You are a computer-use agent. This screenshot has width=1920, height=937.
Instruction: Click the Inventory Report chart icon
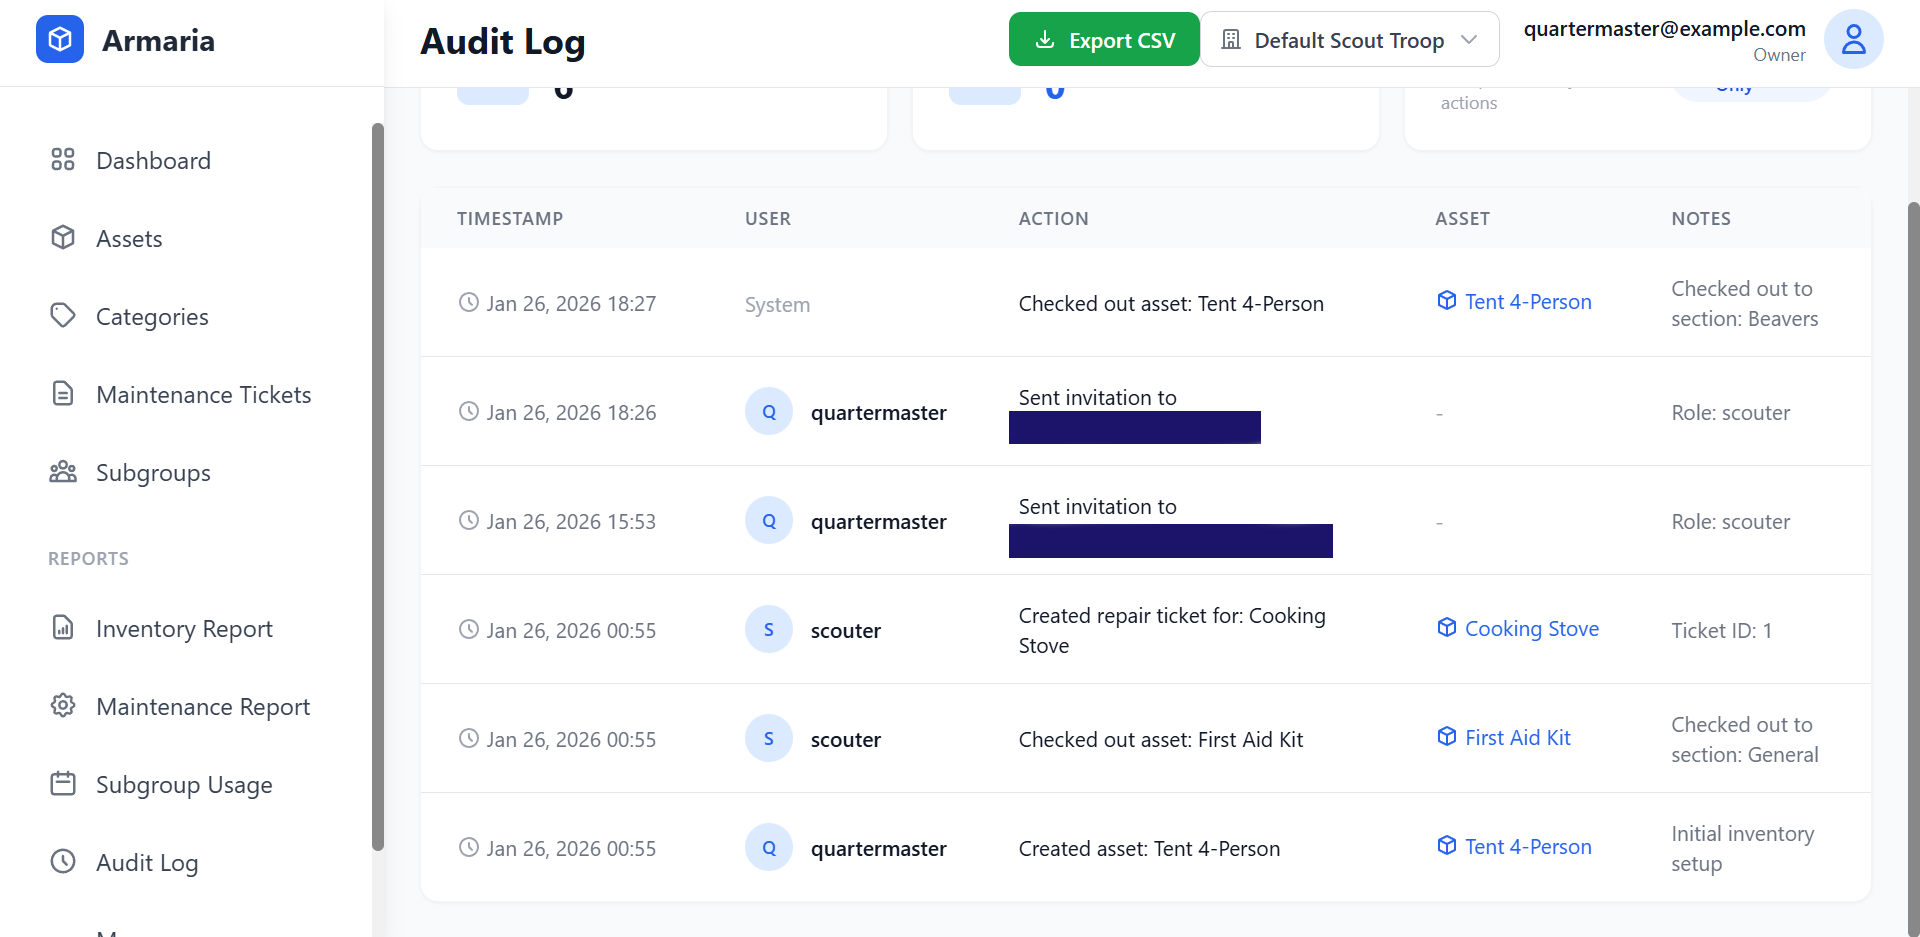click(63, 628)
